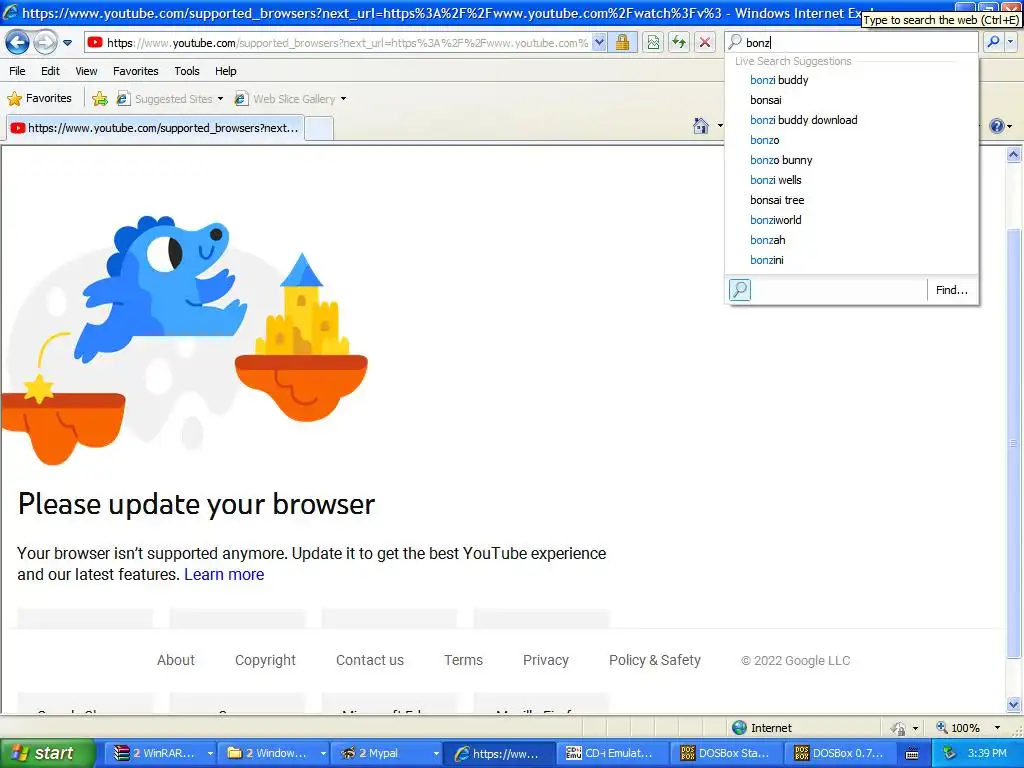Click the Add to Favorites Bar icon
1024x768 pixels.
coord(100,99)
